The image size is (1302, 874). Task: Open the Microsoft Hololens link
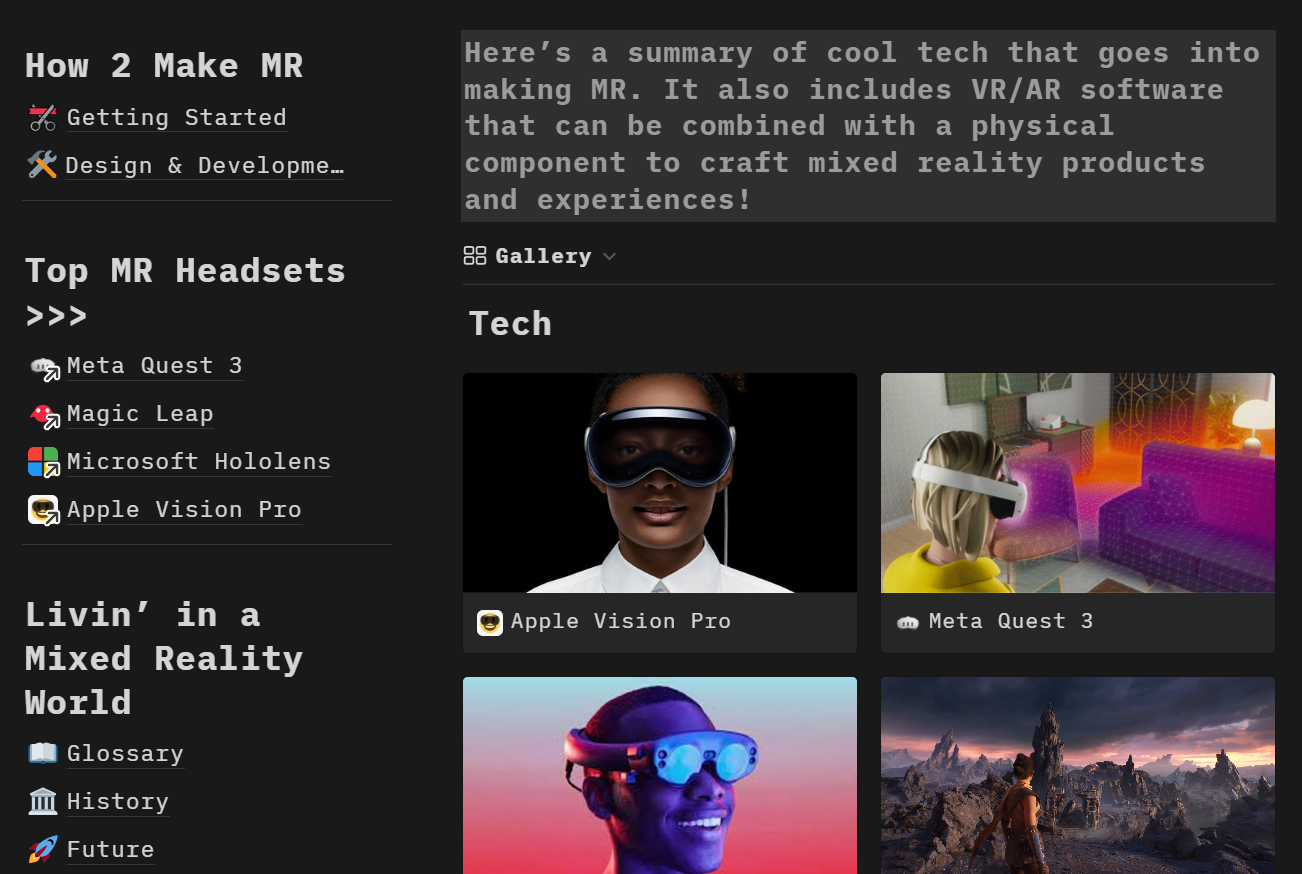199,462
